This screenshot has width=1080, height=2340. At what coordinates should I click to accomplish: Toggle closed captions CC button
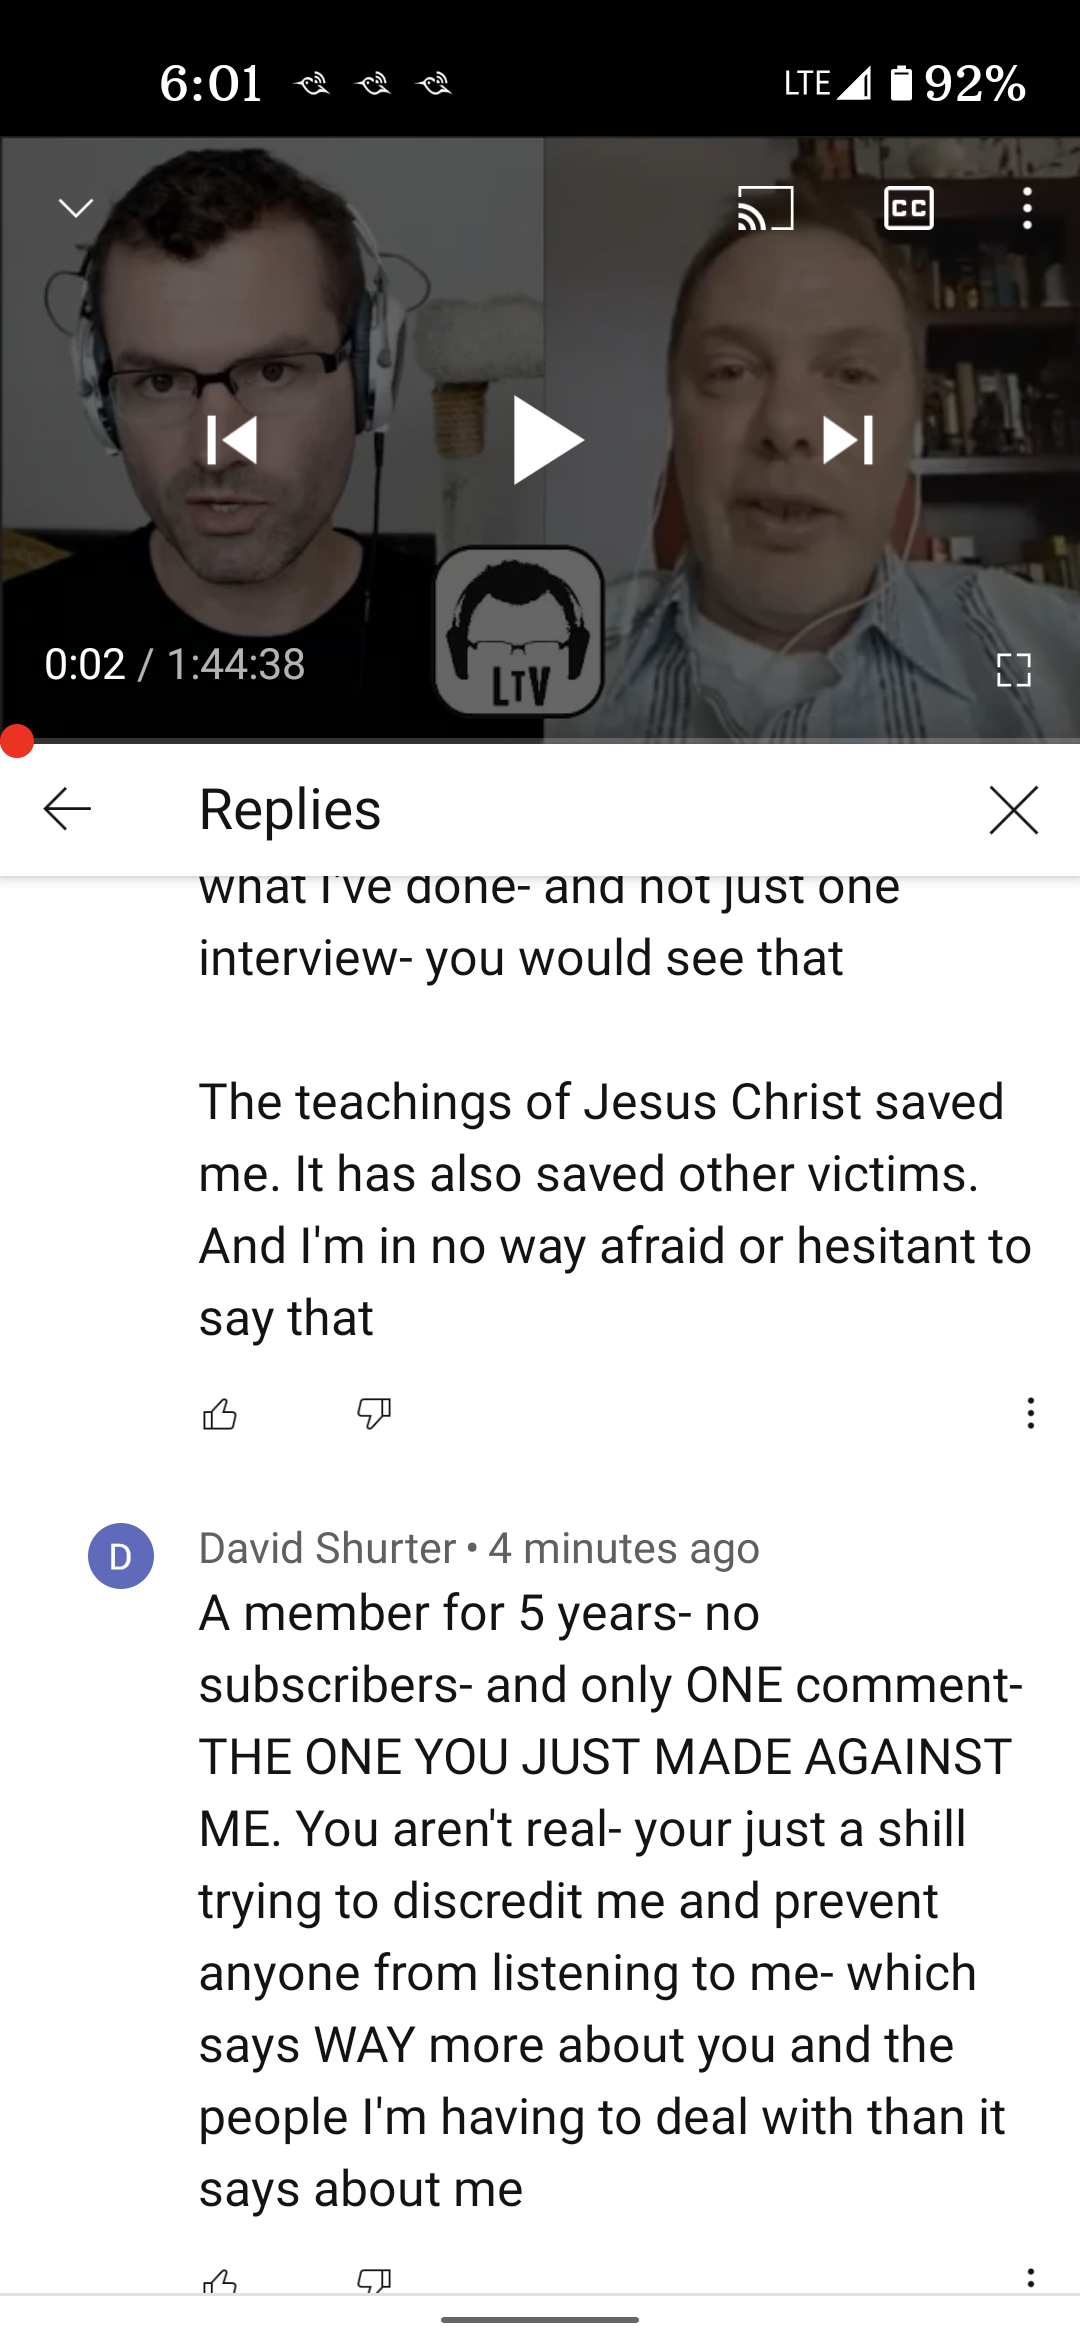(x=909, y=208)
